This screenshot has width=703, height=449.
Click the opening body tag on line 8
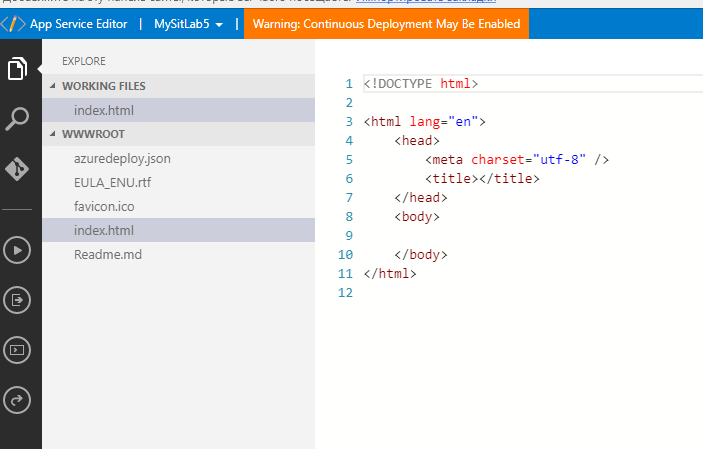tap(417, 217)
